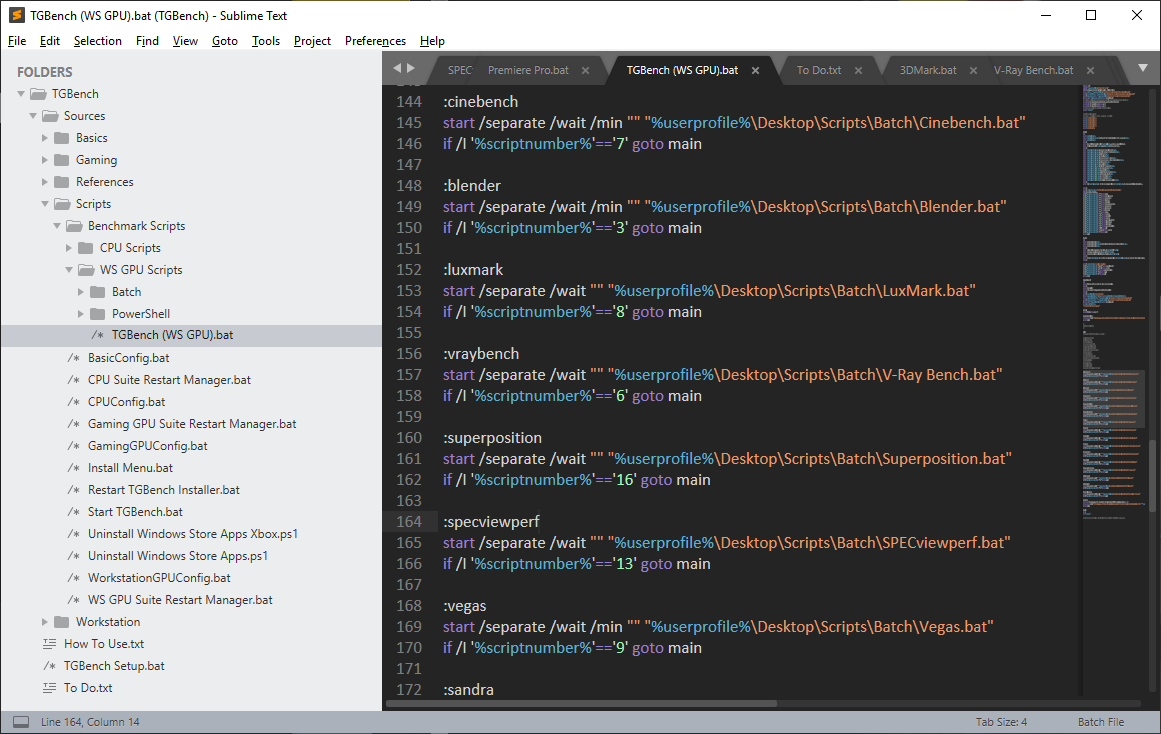Open the File menu
Image resolution: width=1161 pixels, height=734 pixels.
click(17, 41)
